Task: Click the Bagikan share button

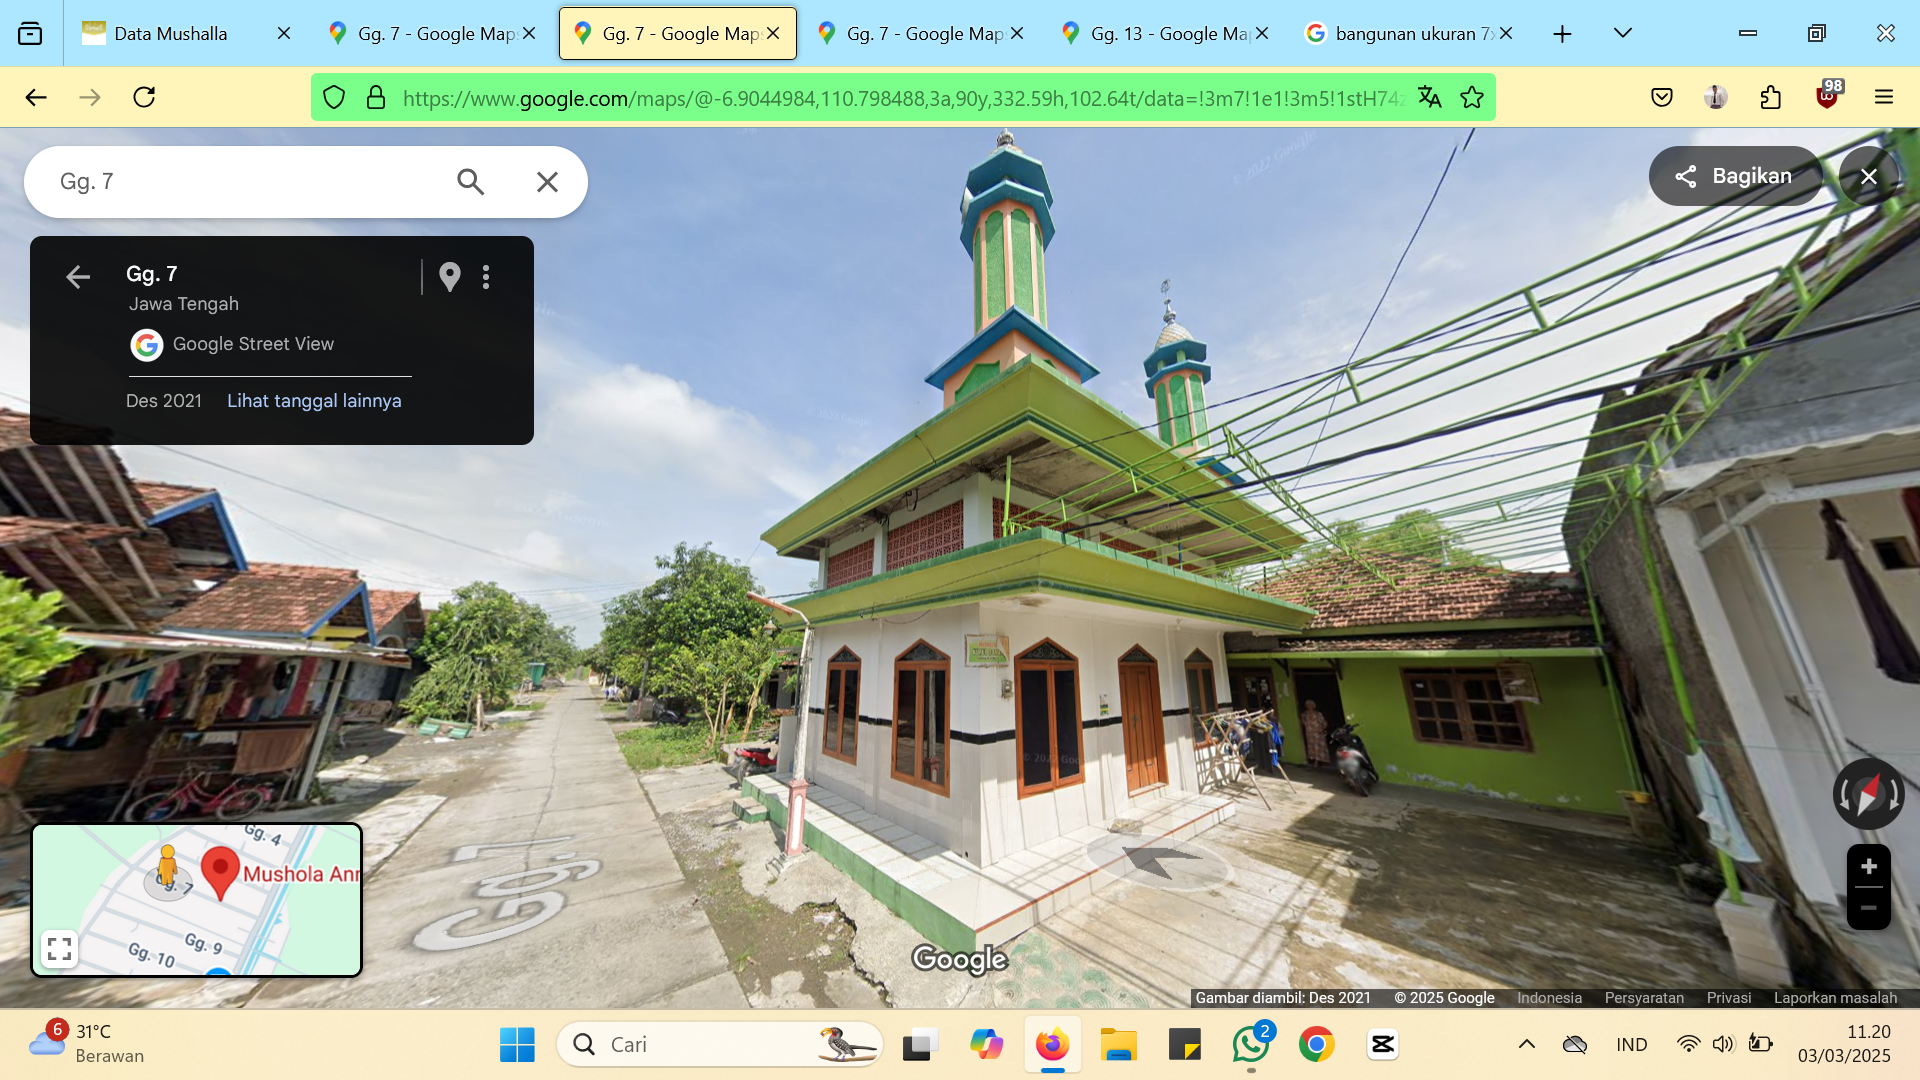Action: tap(1735, 176)
